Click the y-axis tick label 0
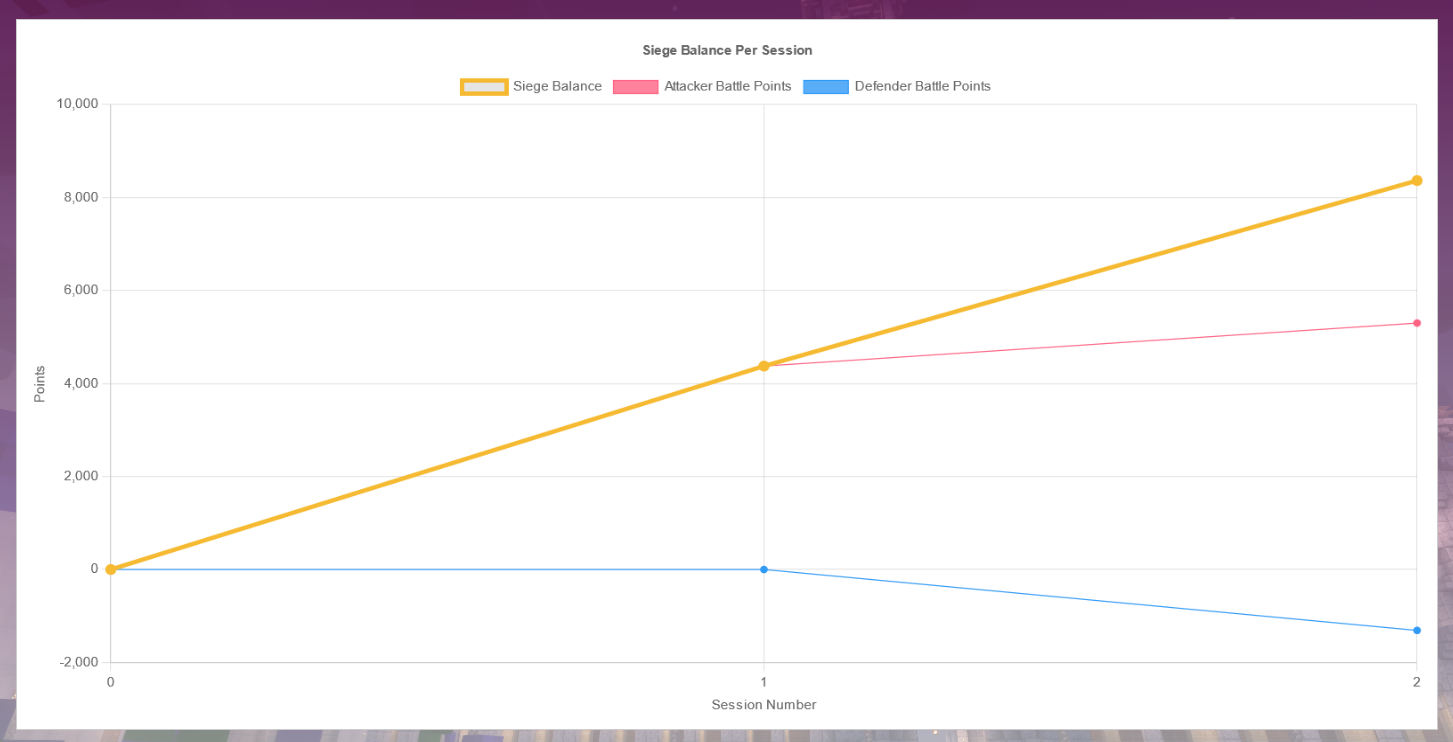The height and width of the screenshot is (742, 1453). pos(94,569)
